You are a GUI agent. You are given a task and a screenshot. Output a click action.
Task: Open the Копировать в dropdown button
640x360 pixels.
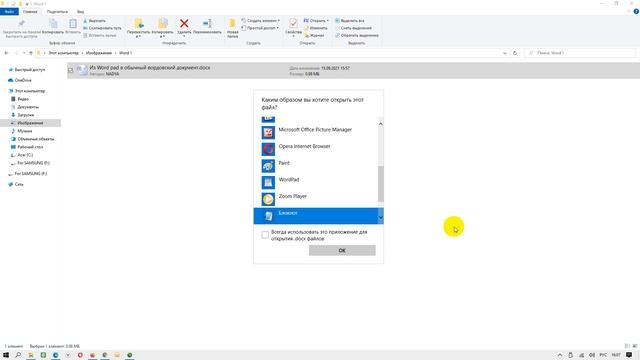pos(162,28)
